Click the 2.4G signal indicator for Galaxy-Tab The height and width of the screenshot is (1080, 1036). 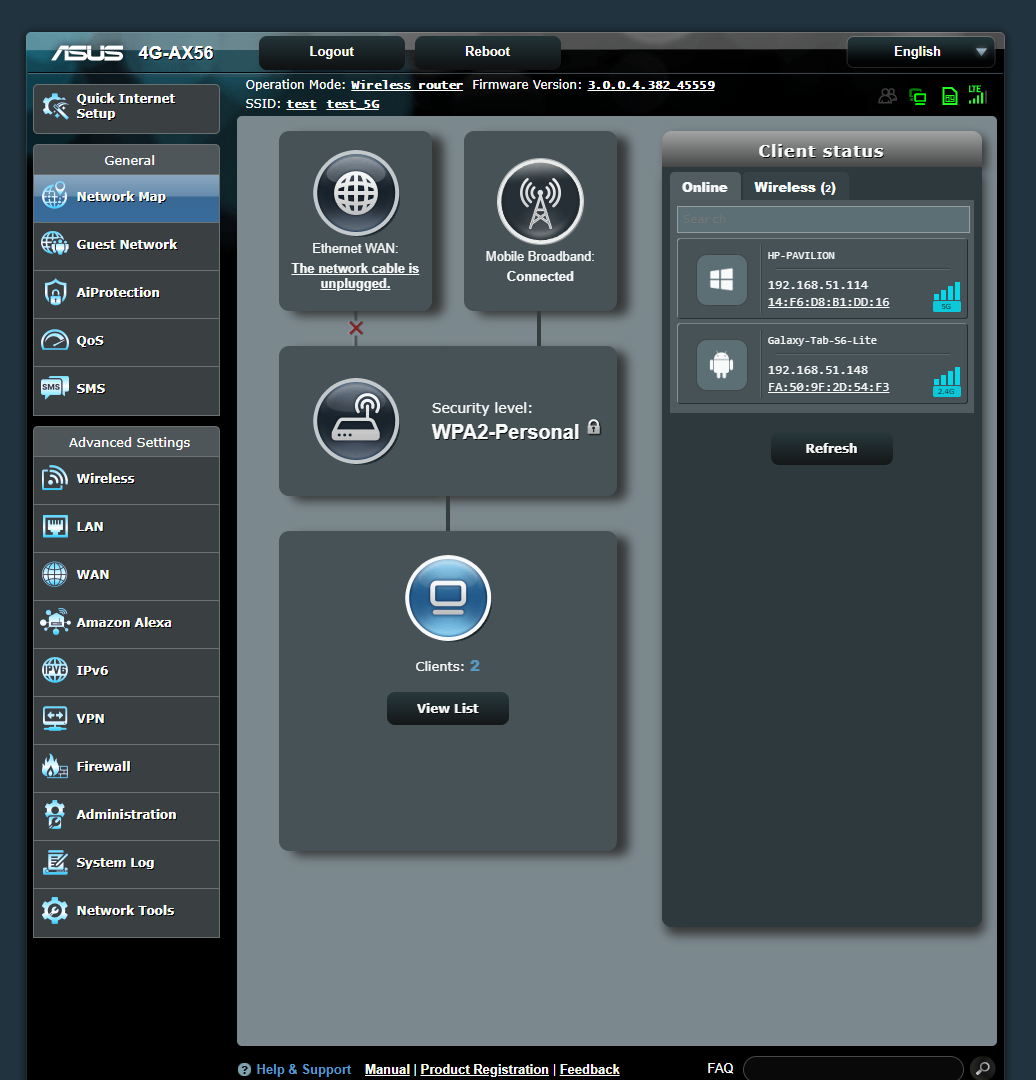point(946,382)
